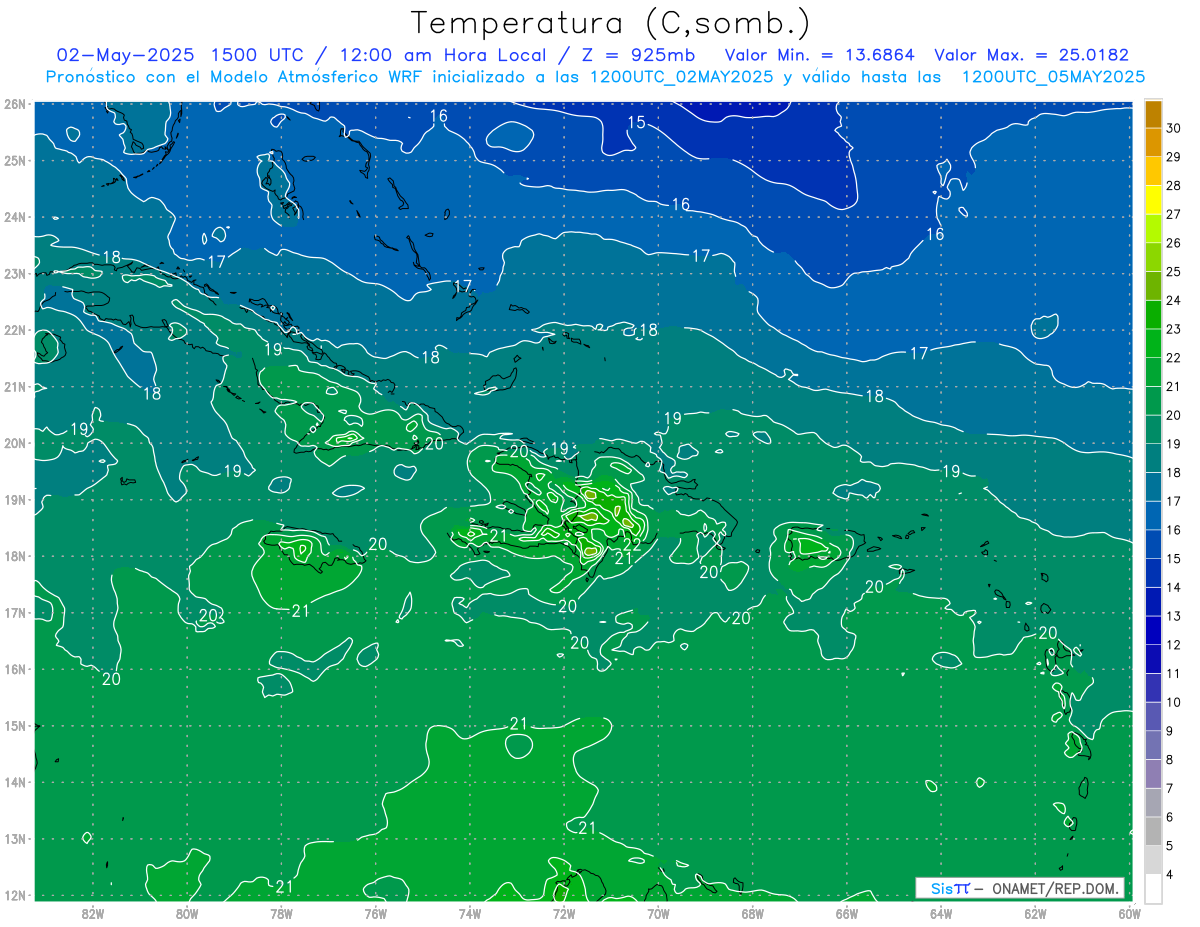
Task: Click the '19N' latitude axis label
Action: pos(15,499)
